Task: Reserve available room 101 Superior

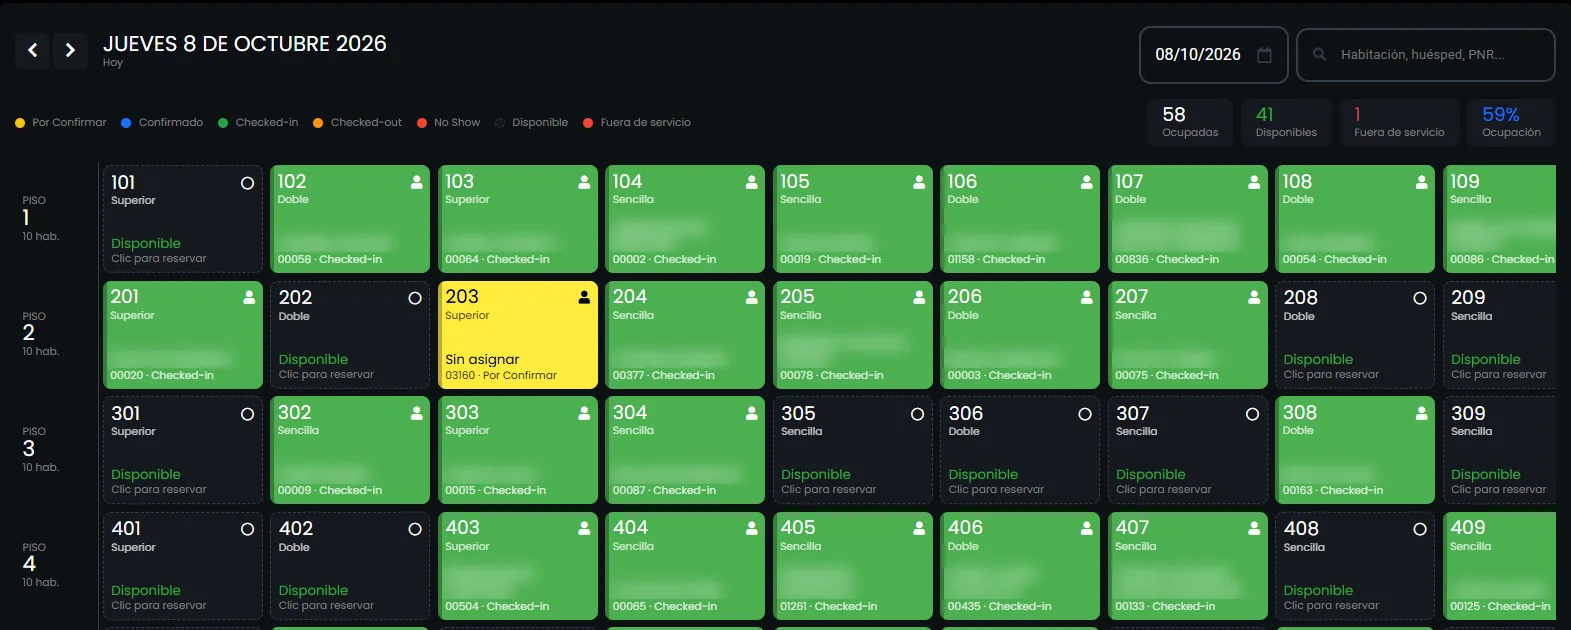Action: coord(183,219)
